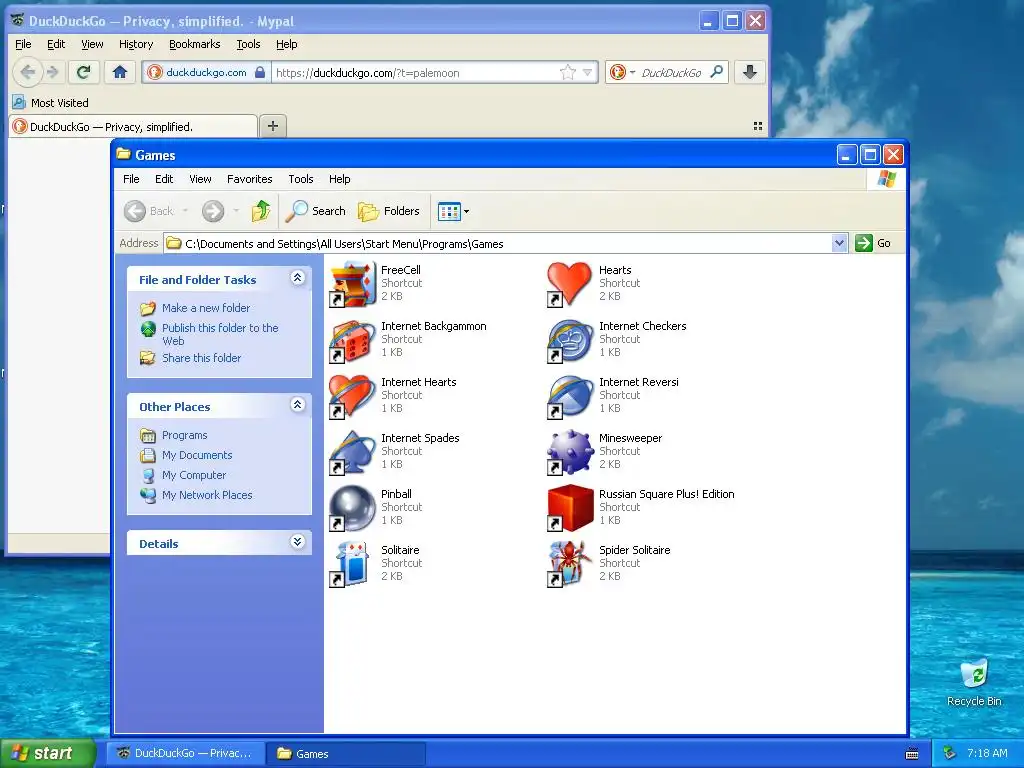Open the File menu in Games window

click(131, 179)
